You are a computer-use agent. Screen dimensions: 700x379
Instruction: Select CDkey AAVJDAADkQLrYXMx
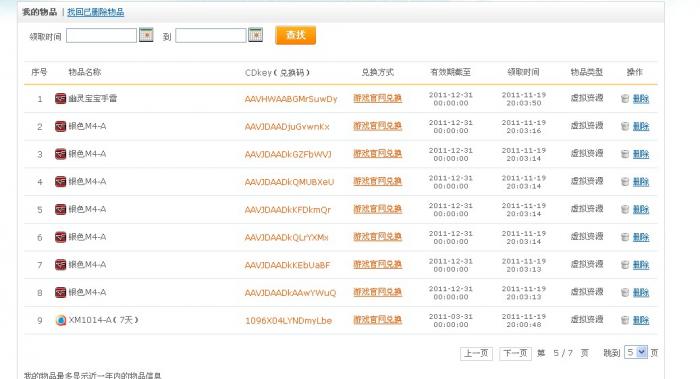pyautogui.click(x=286, y=237)
